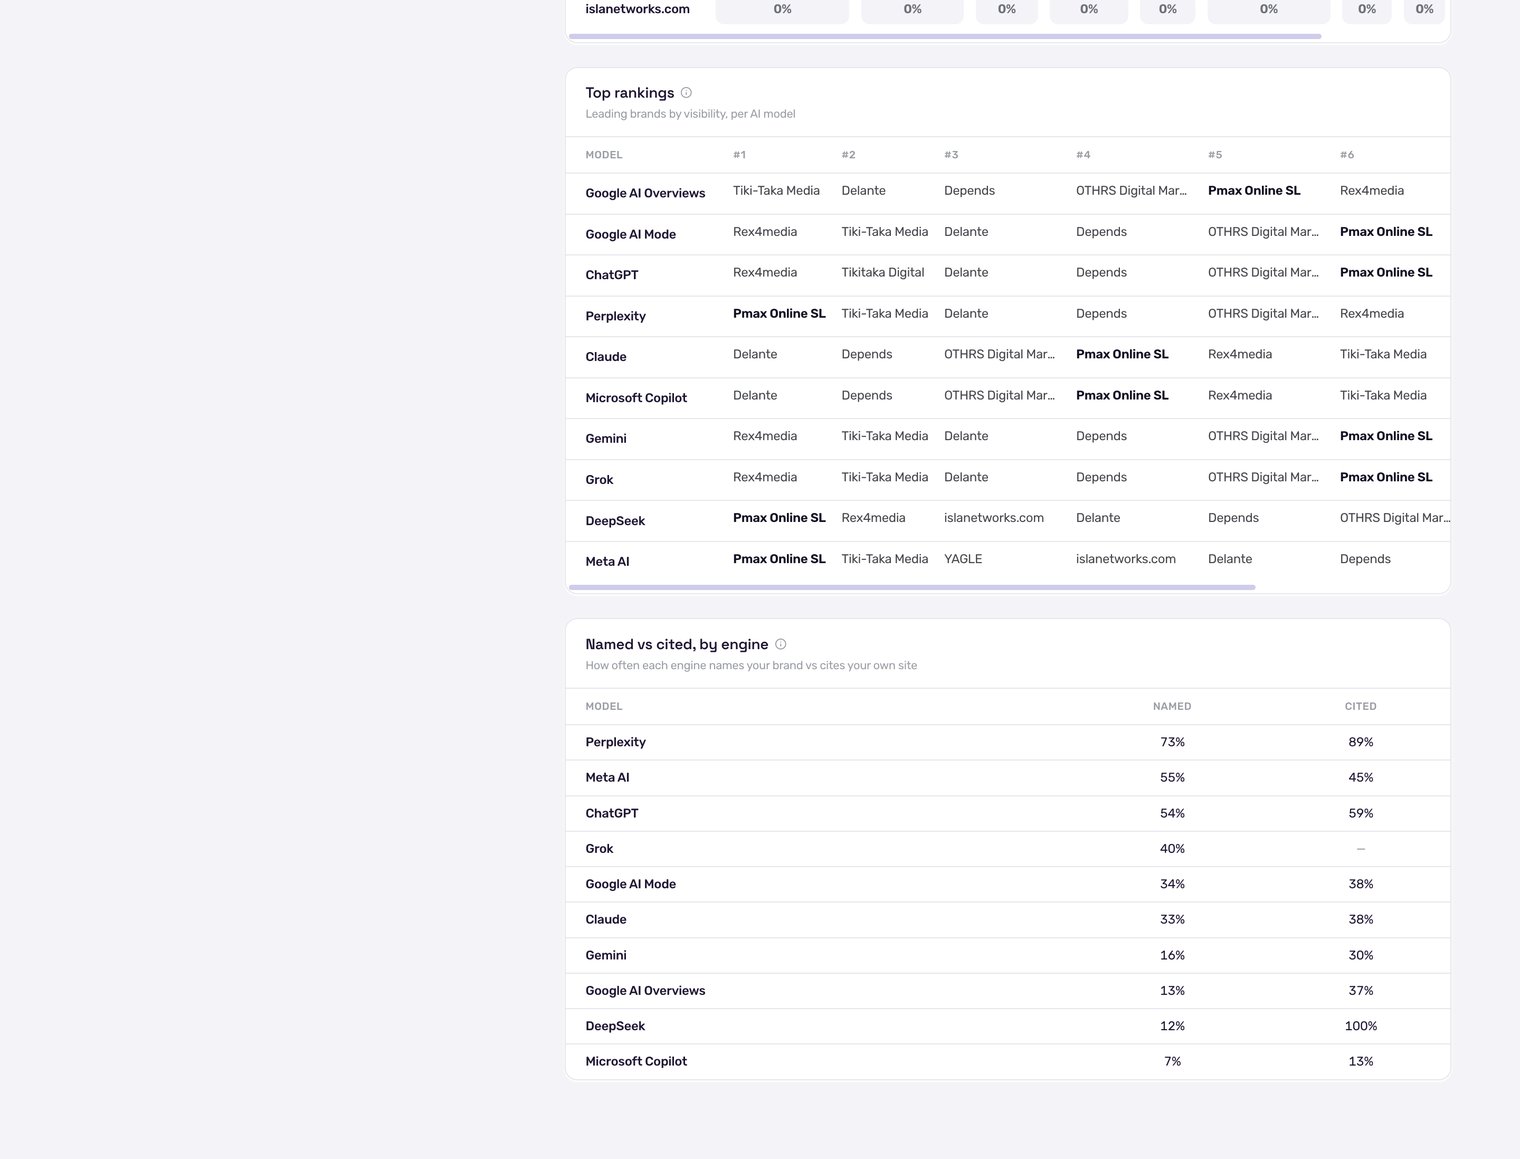Click the 16% named value for Gemini

(1172, 955)
